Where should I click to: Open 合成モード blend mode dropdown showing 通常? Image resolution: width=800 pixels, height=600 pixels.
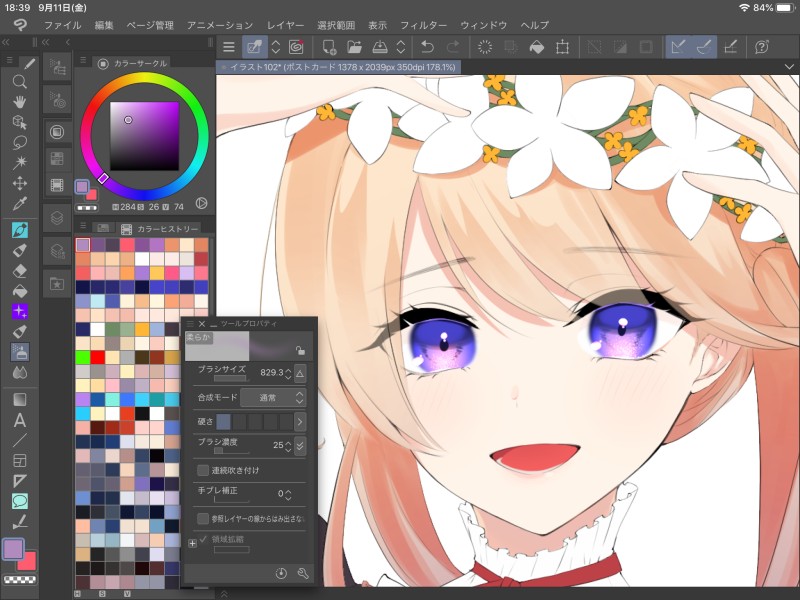click(x=273, y=397)
